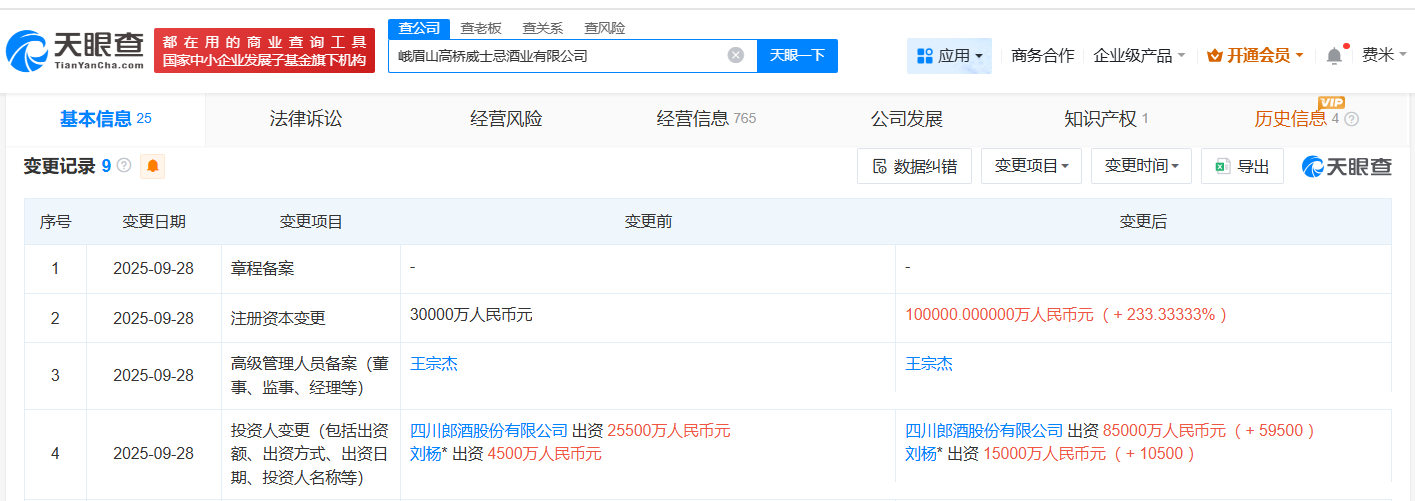Image resolution: width=1415 pixels, height=501 pixels.
Task: Clear the search box with X icon
Action: pyautogui.click(x=736, y=56)
